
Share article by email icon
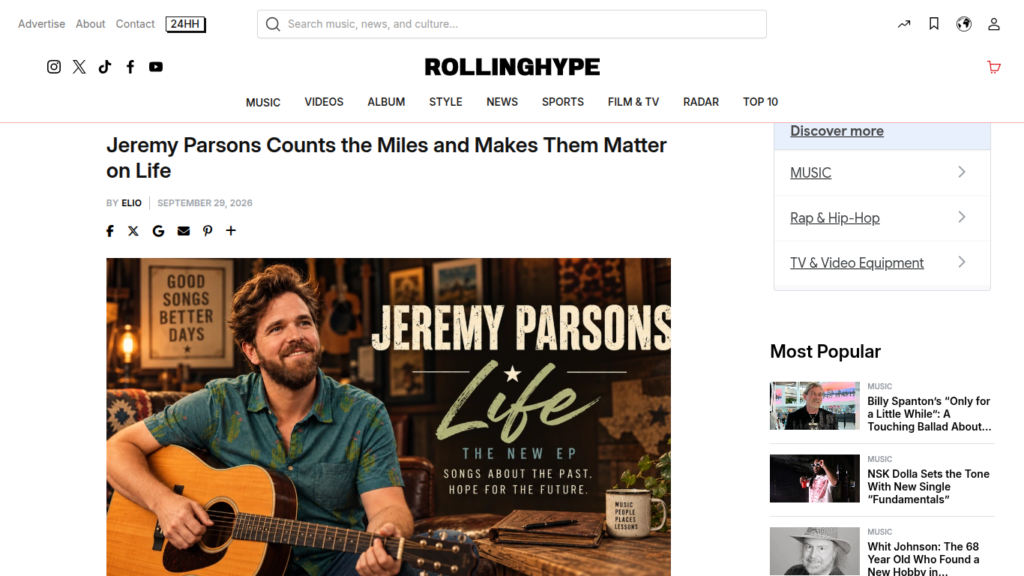184,231
